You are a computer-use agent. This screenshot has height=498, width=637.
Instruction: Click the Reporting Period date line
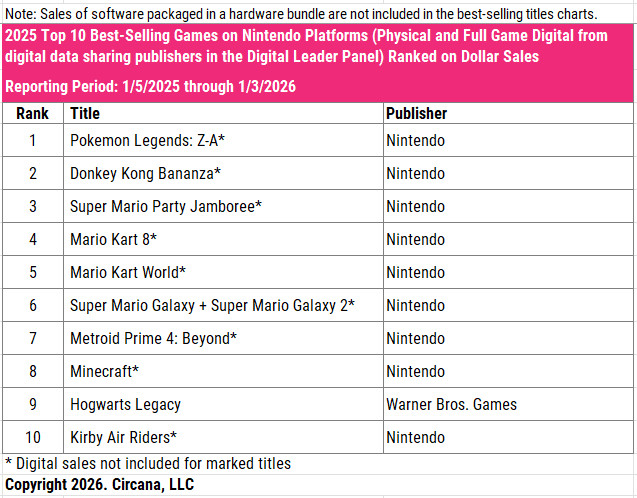coord(150,87)
